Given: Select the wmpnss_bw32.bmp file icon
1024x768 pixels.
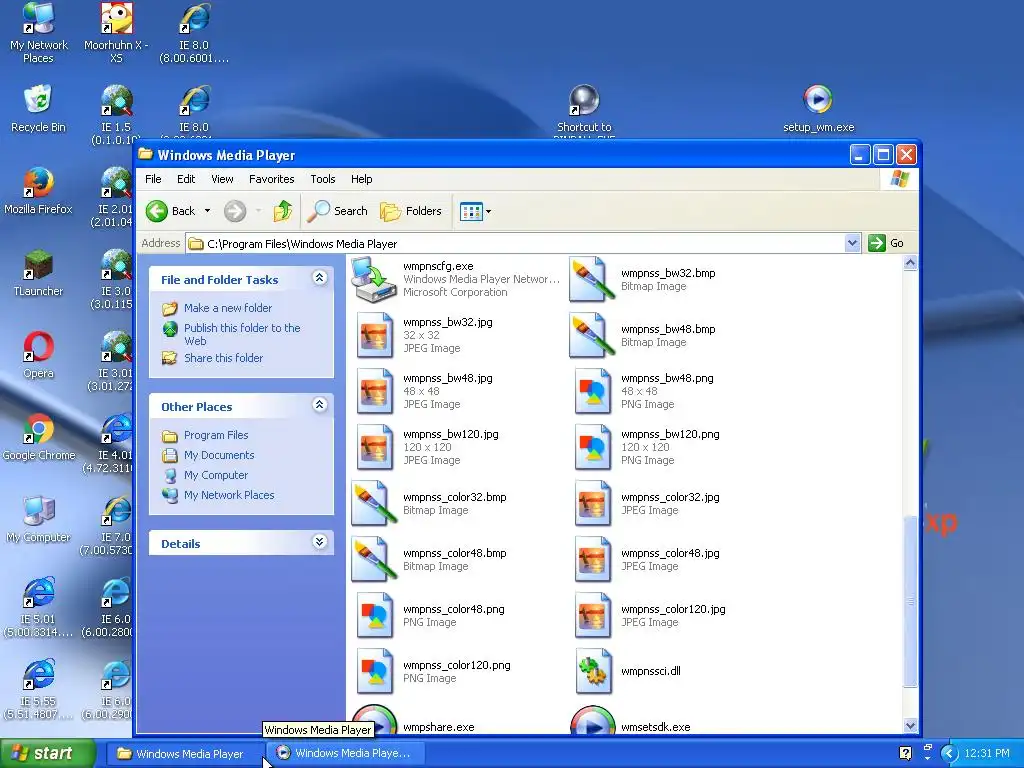Looking at the screenshot, I should (592, 280).
